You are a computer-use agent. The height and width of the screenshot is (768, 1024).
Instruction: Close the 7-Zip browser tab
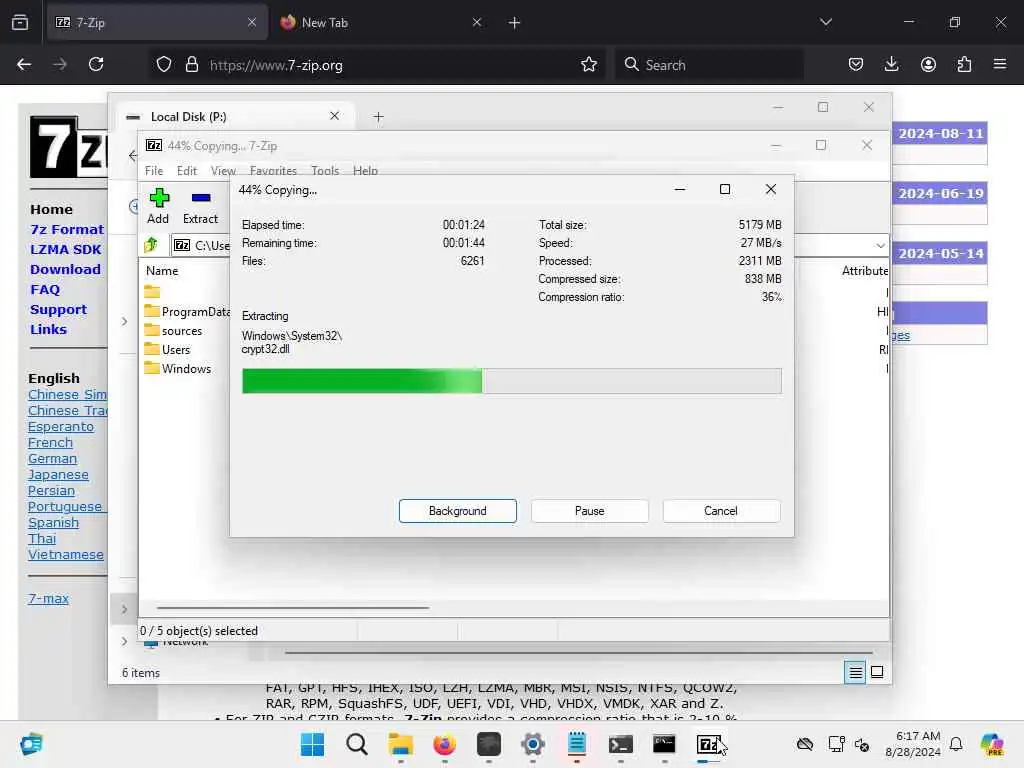[x=251, y=22]
